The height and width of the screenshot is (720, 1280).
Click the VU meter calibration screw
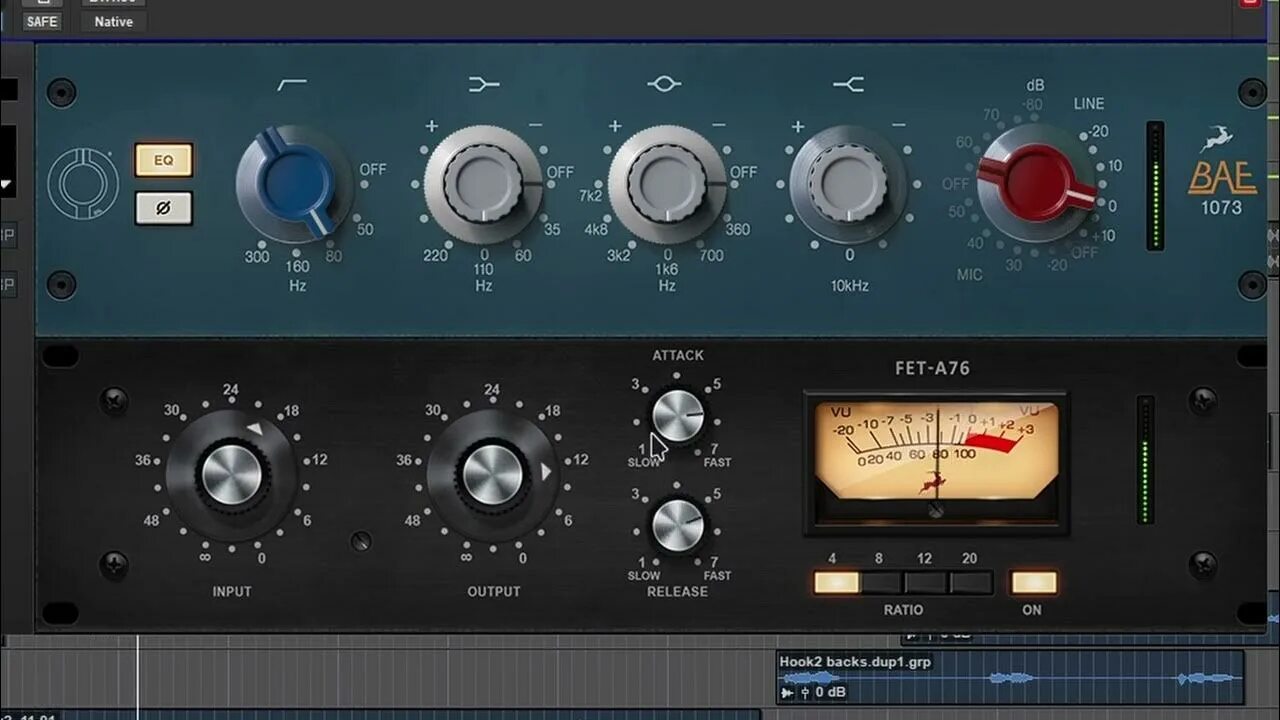pos(936,510)
